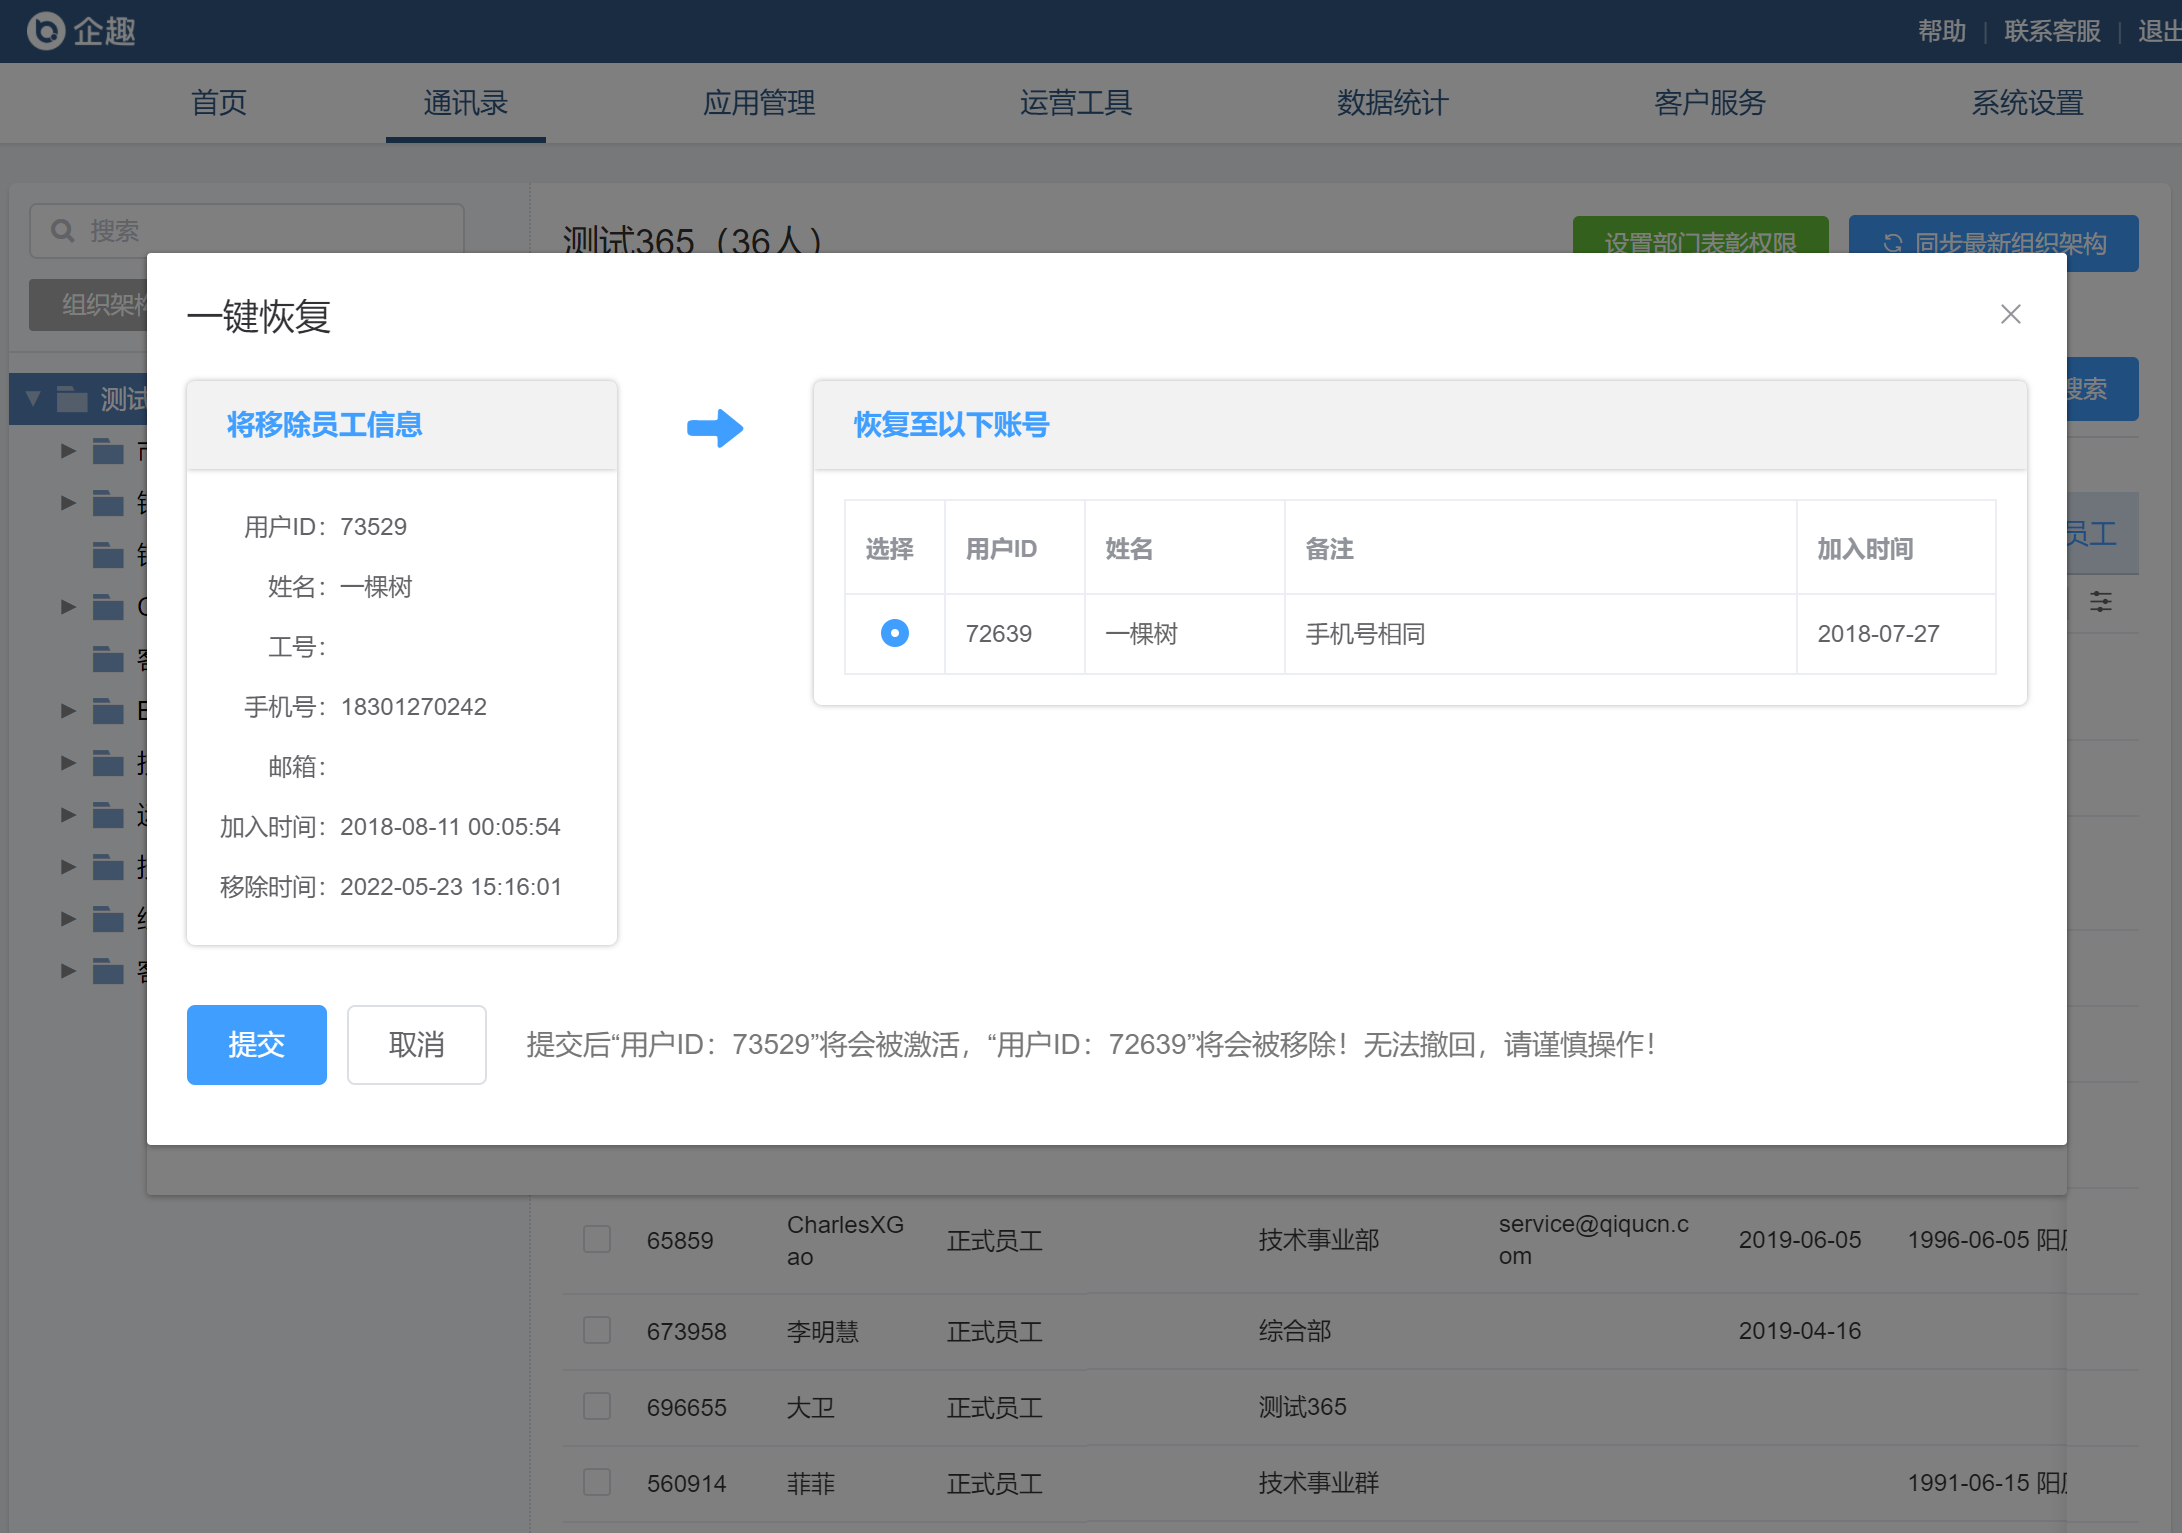2182x1533 pixels.
Task: Click the phone number 18301270242
Action: (414, 707)
